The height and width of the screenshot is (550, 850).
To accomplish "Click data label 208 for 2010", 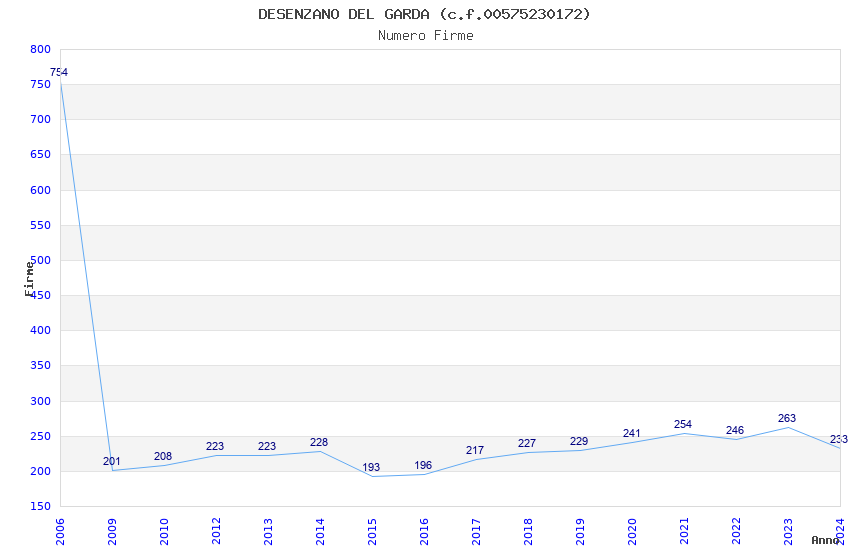I will click(163, 456).
